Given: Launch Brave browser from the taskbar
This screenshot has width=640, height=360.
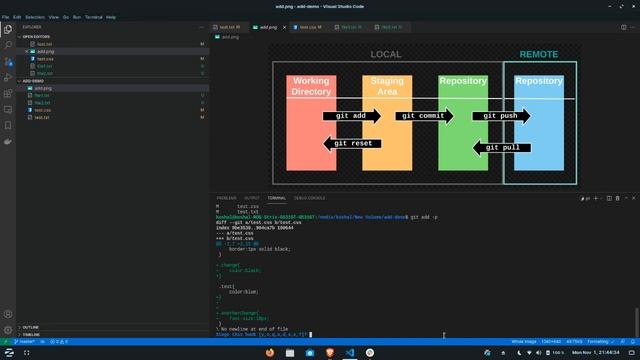Looking at the screenshot, I should (330, 353).
